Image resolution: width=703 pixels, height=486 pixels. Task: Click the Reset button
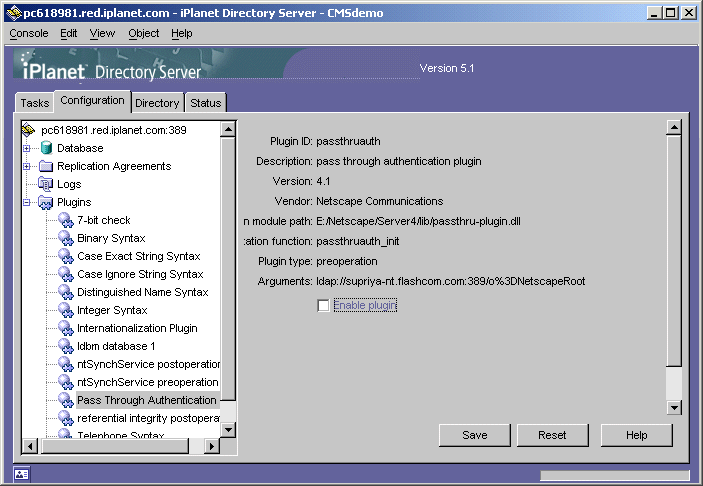pyautogui.click(x=552, y=435)
